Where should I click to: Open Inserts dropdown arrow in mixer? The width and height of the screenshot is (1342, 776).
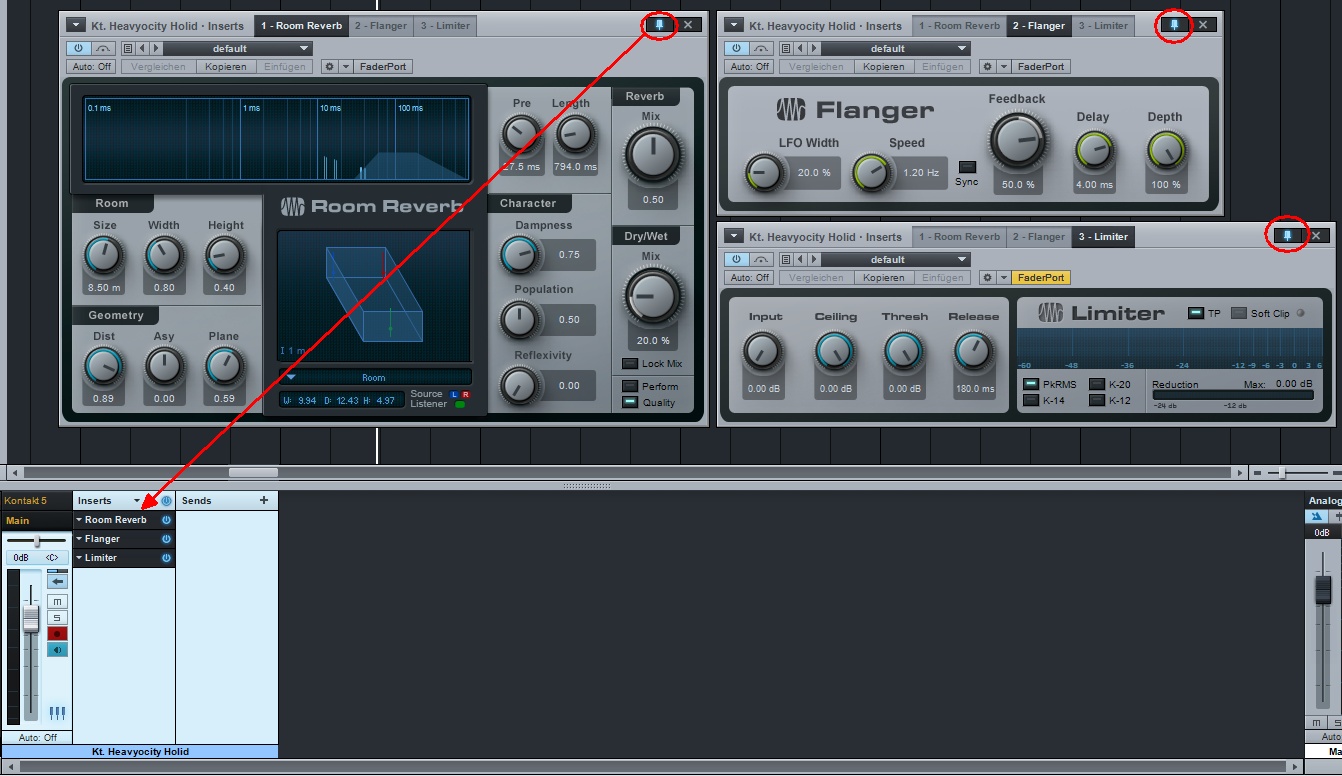(137, 501)
